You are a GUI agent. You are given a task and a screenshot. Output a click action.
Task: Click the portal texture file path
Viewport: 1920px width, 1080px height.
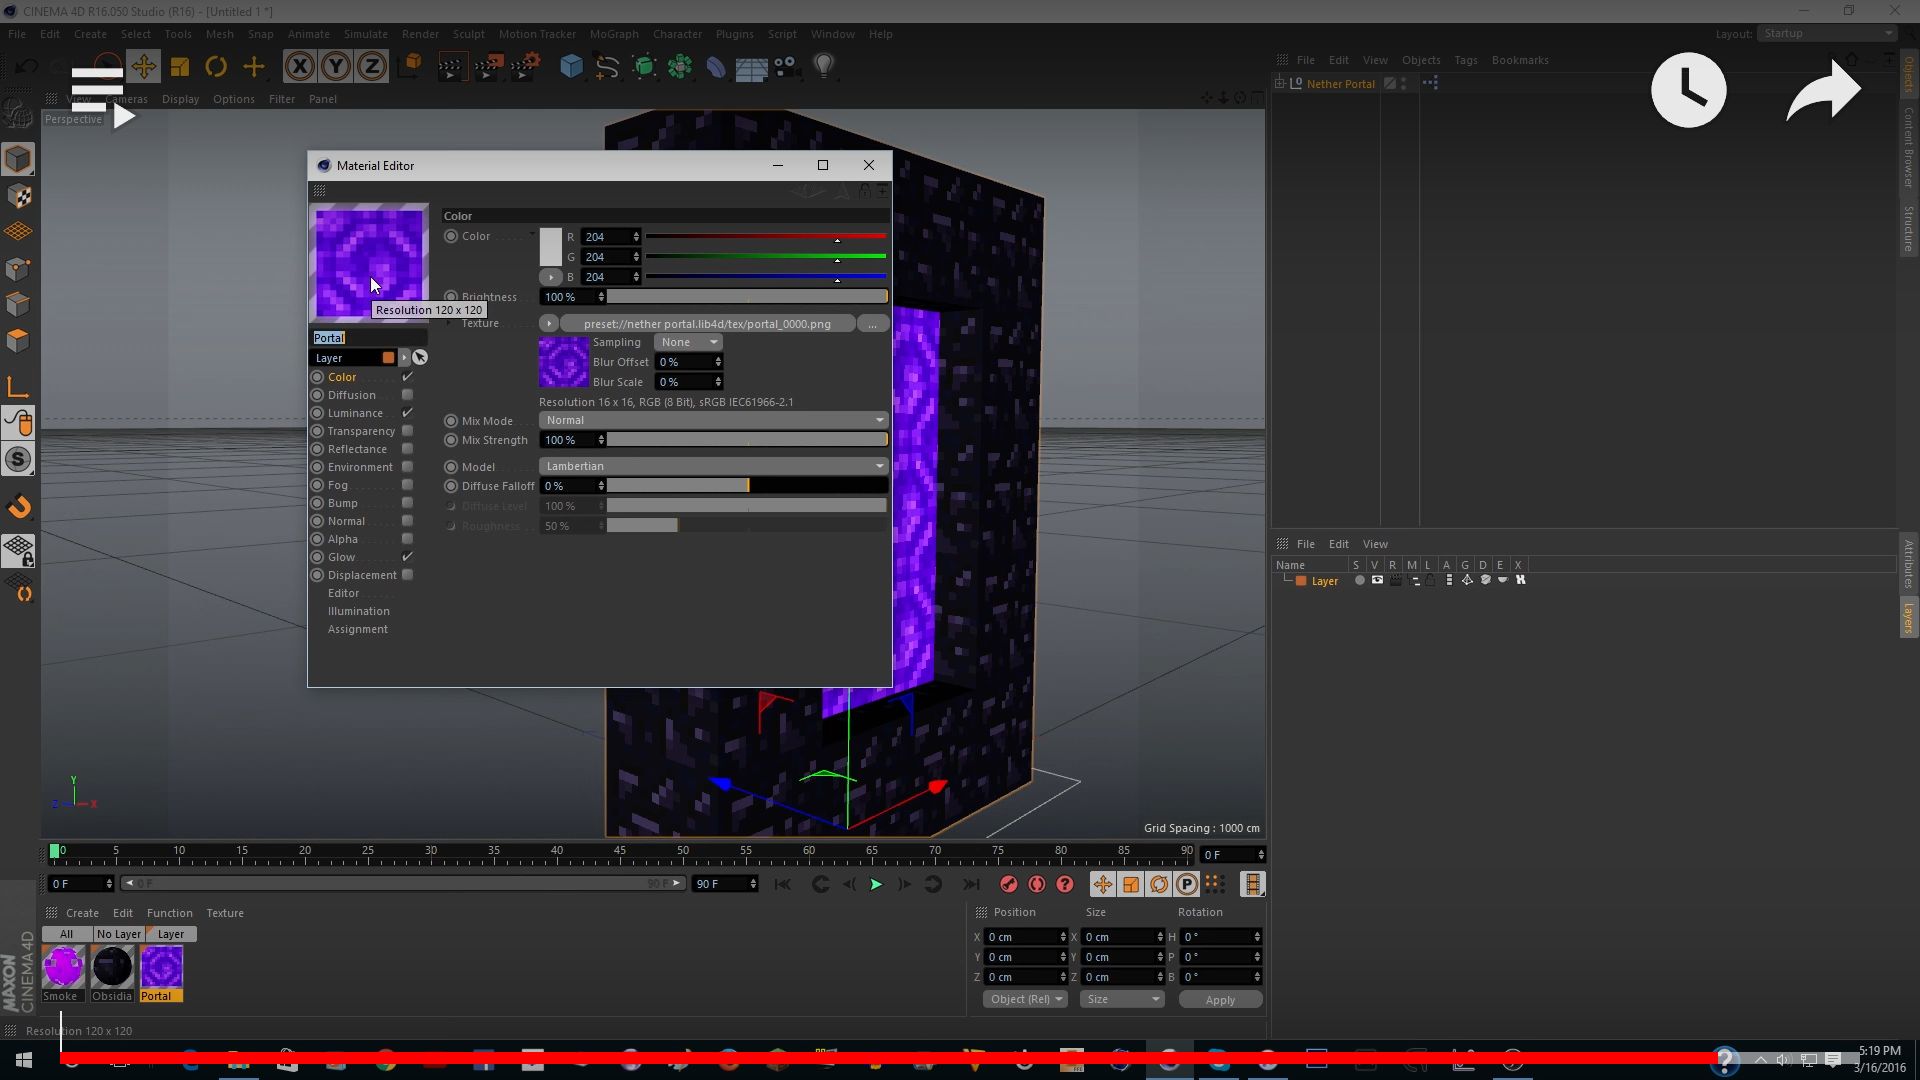click(707, 324)
